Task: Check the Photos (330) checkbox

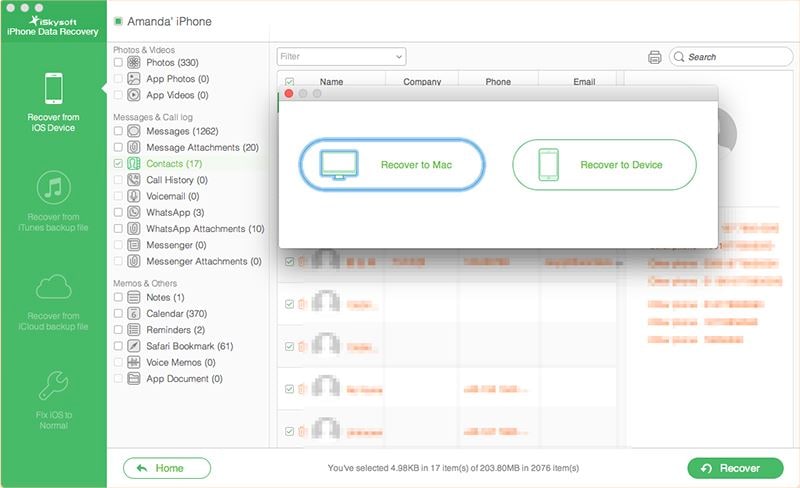Action: tap(118, 62)
